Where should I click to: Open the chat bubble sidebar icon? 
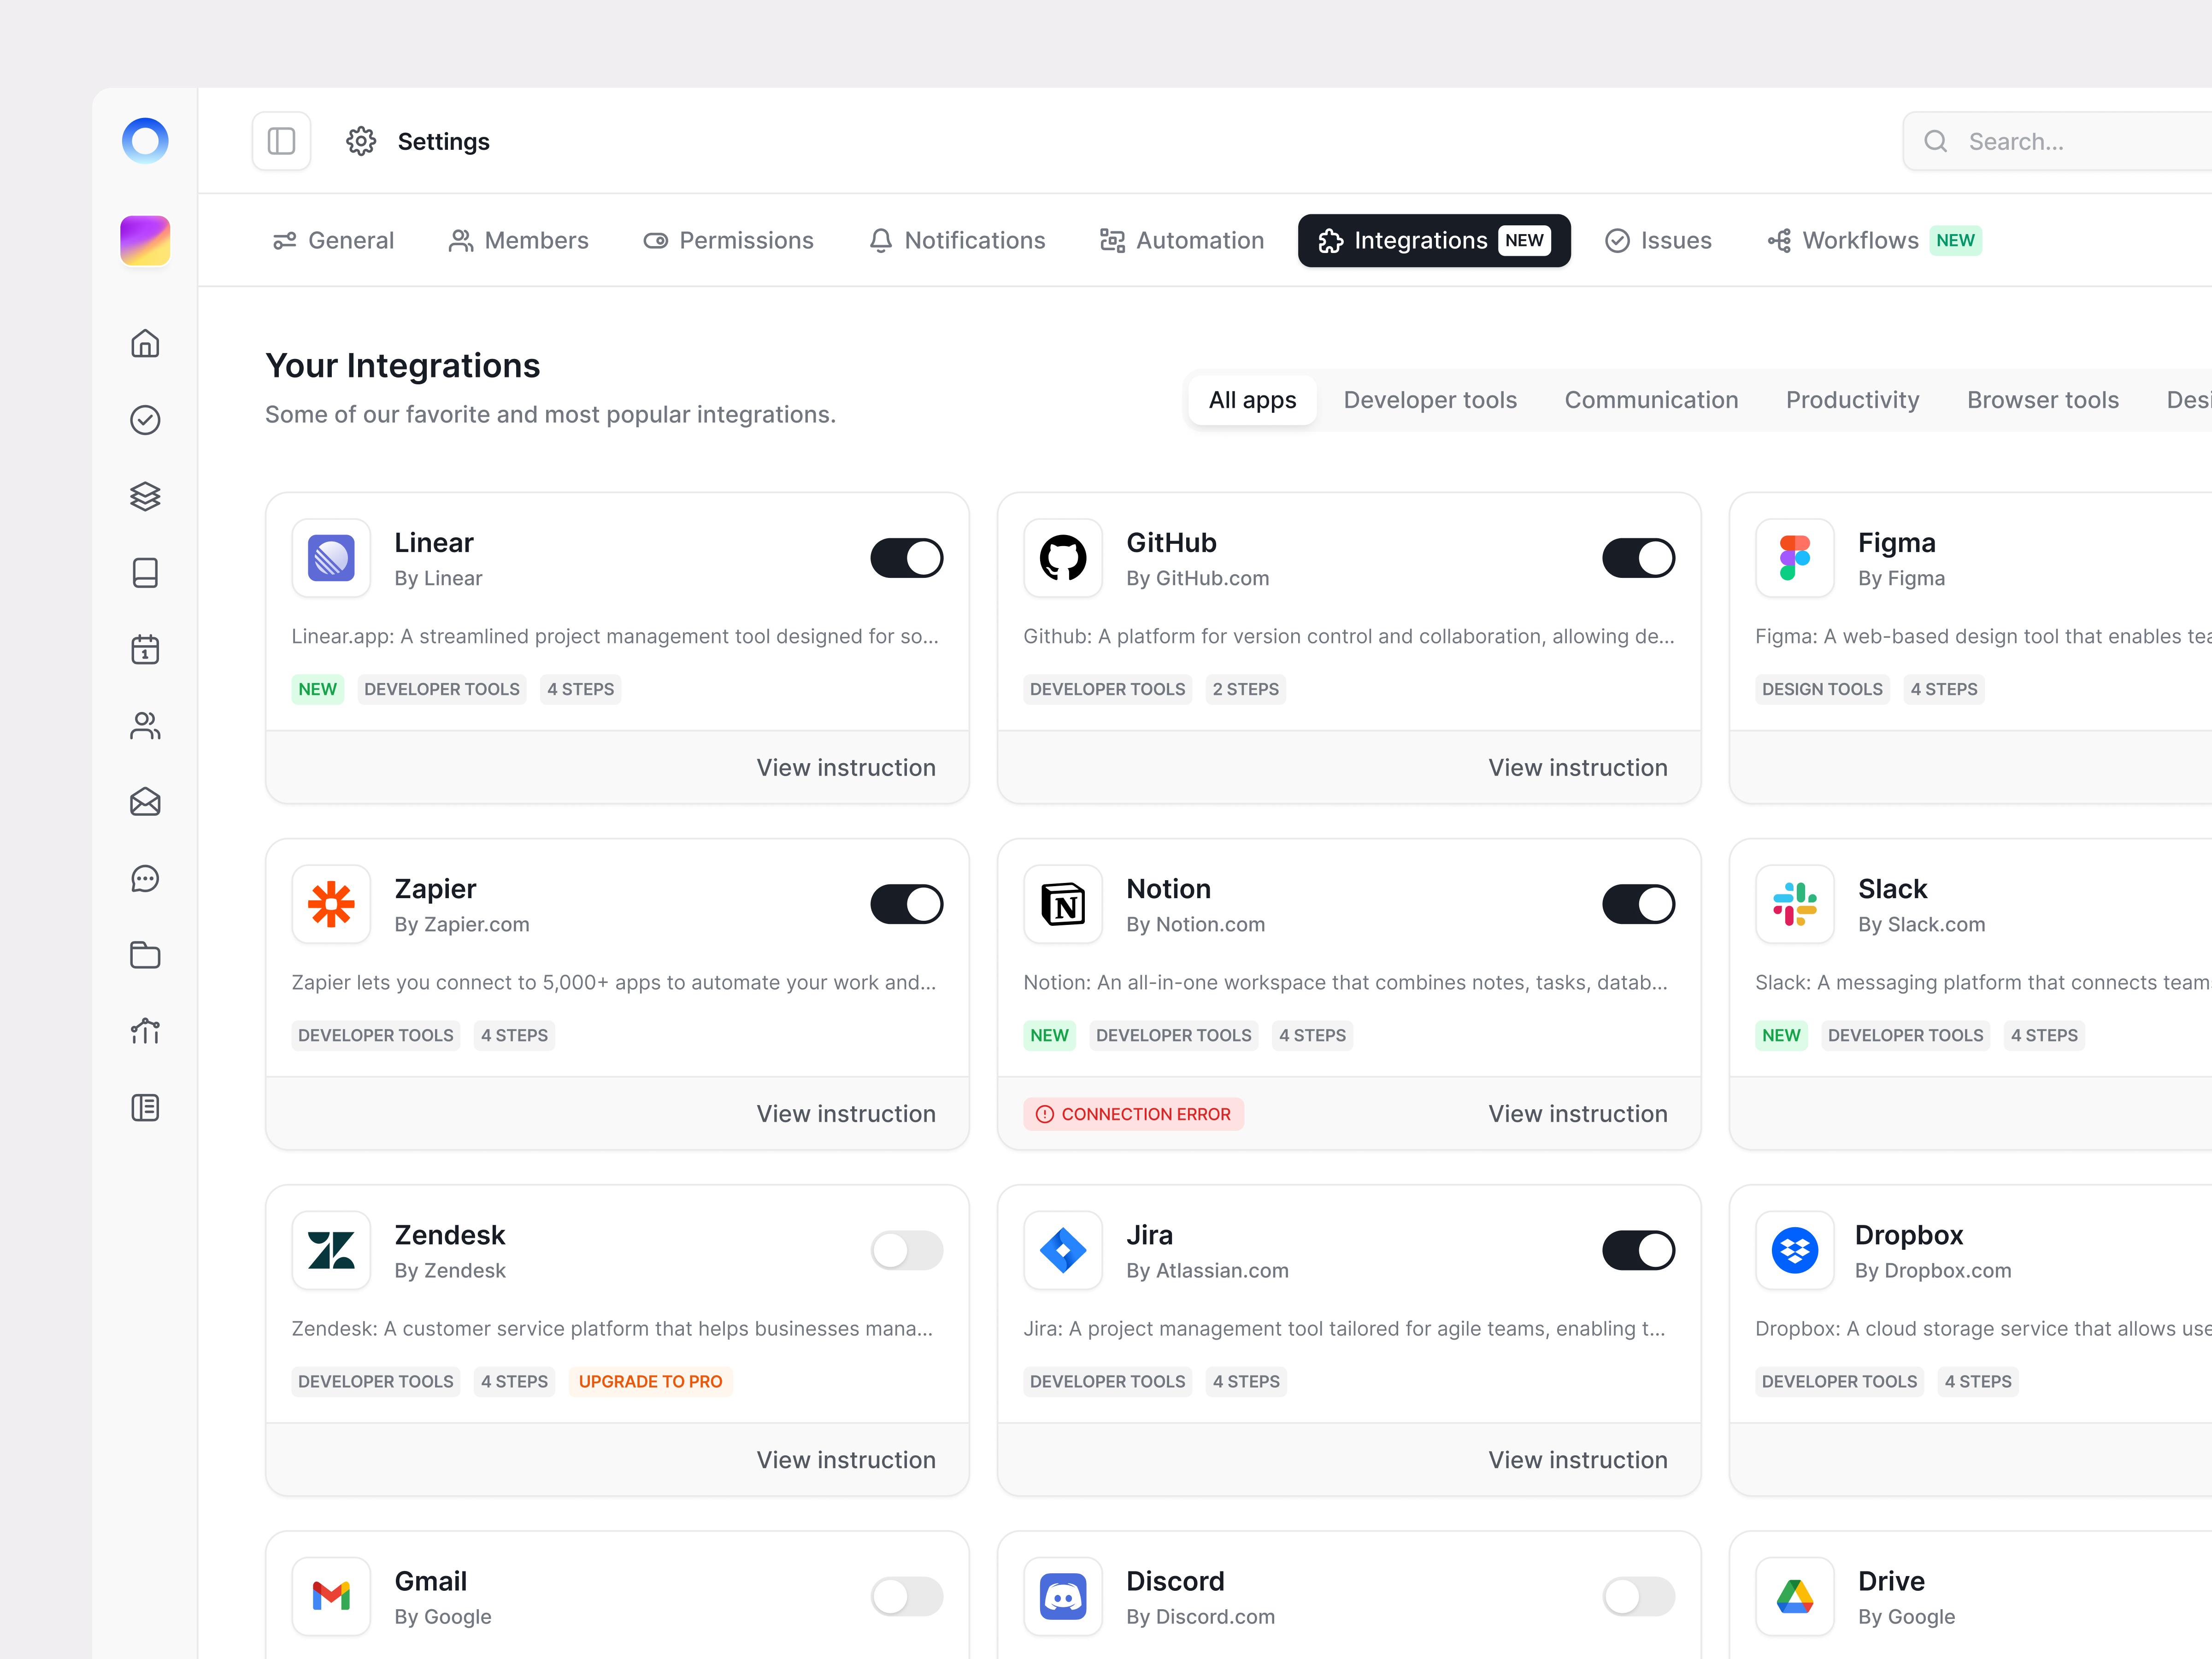[145, 879]
